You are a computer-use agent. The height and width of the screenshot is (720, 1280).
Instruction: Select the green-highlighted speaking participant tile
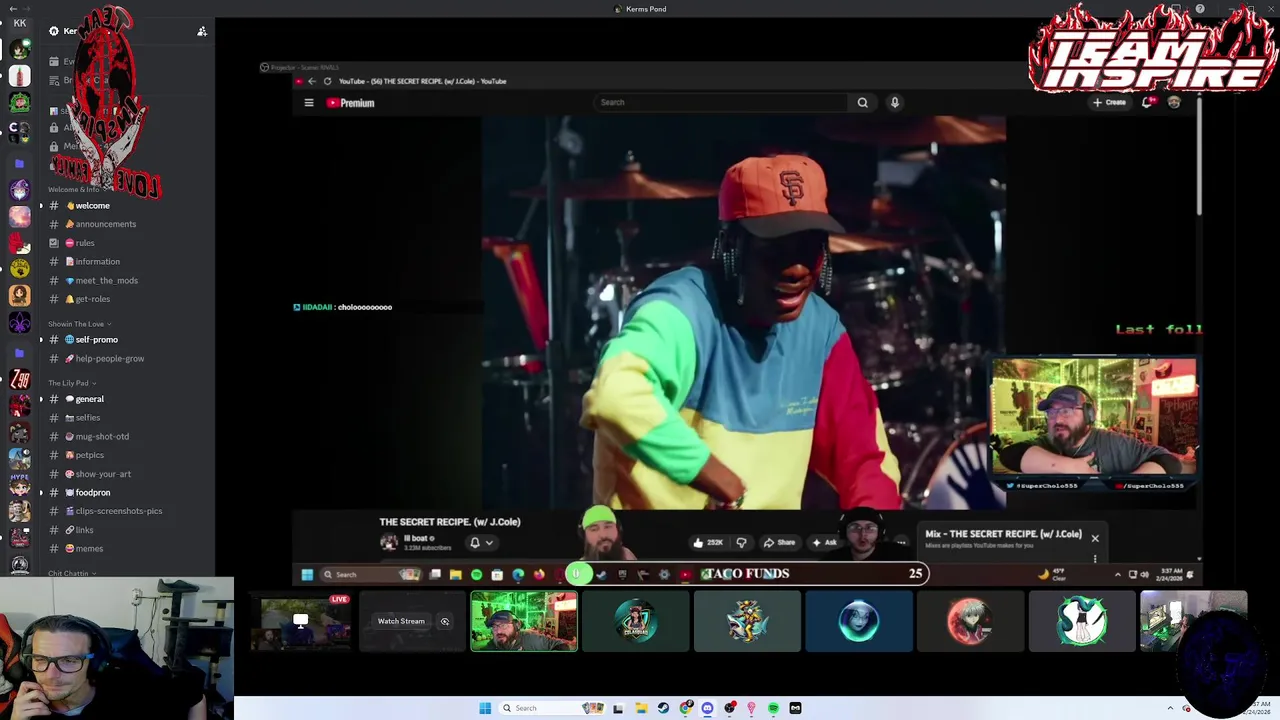[524, 621]
